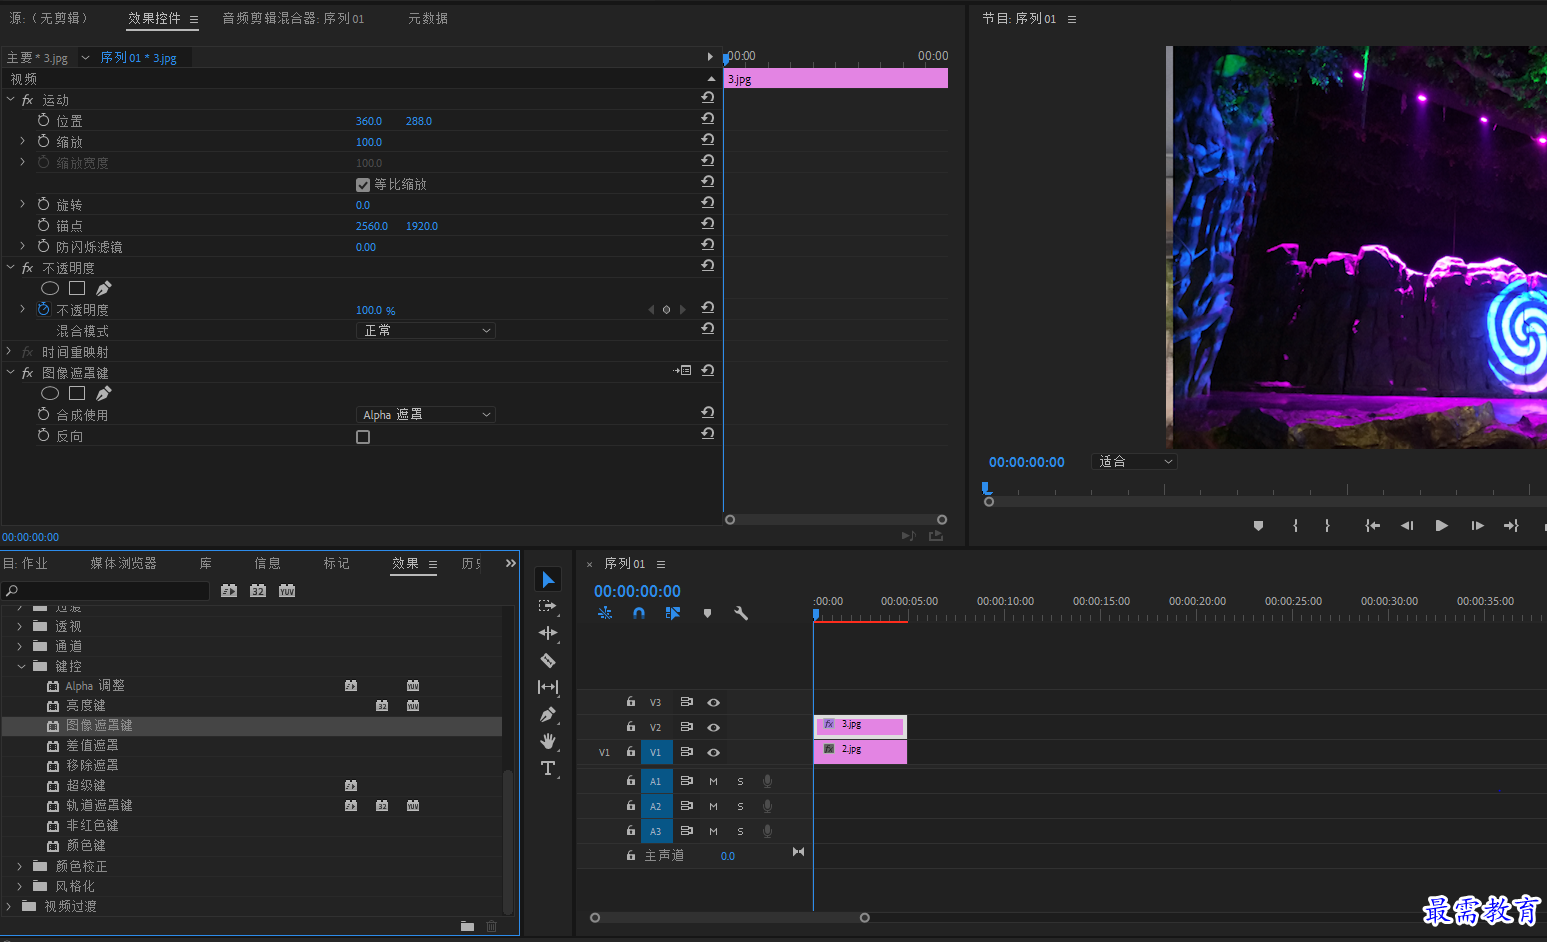Select 3.jpg clip on V2 track
The image size is (1547, 942).
(x=860, y=726)
